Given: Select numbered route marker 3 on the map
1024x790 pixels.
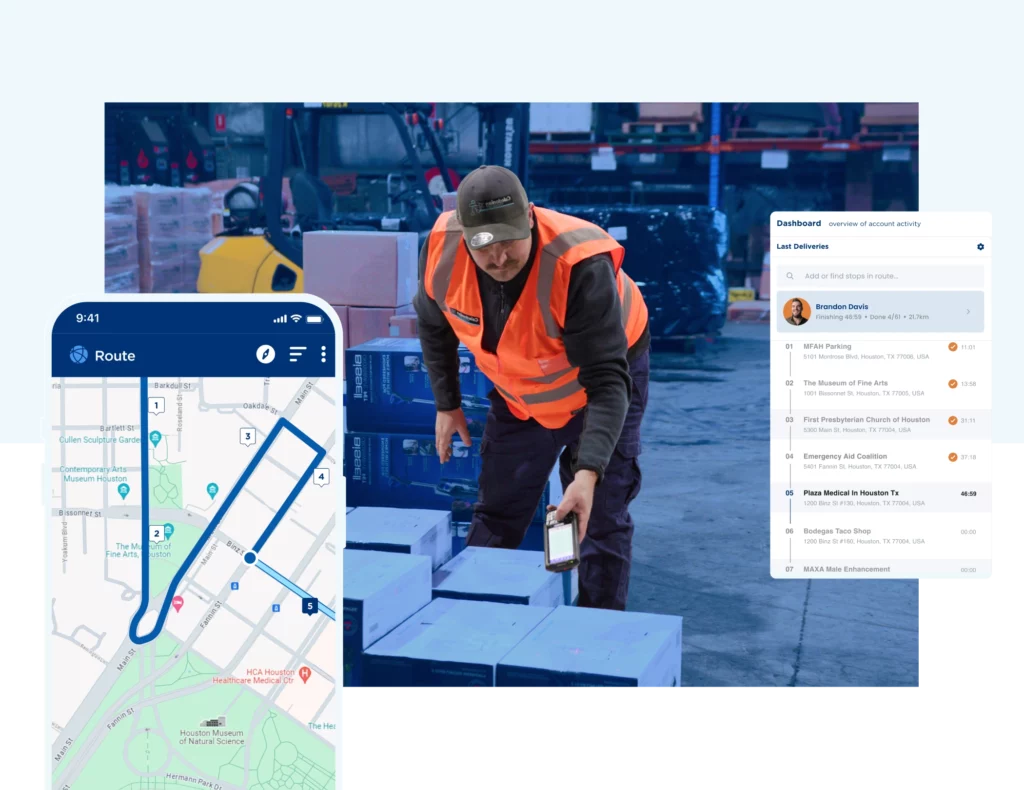Looking at the screenshot, I should pyautogui.click(x=247, y=436).
